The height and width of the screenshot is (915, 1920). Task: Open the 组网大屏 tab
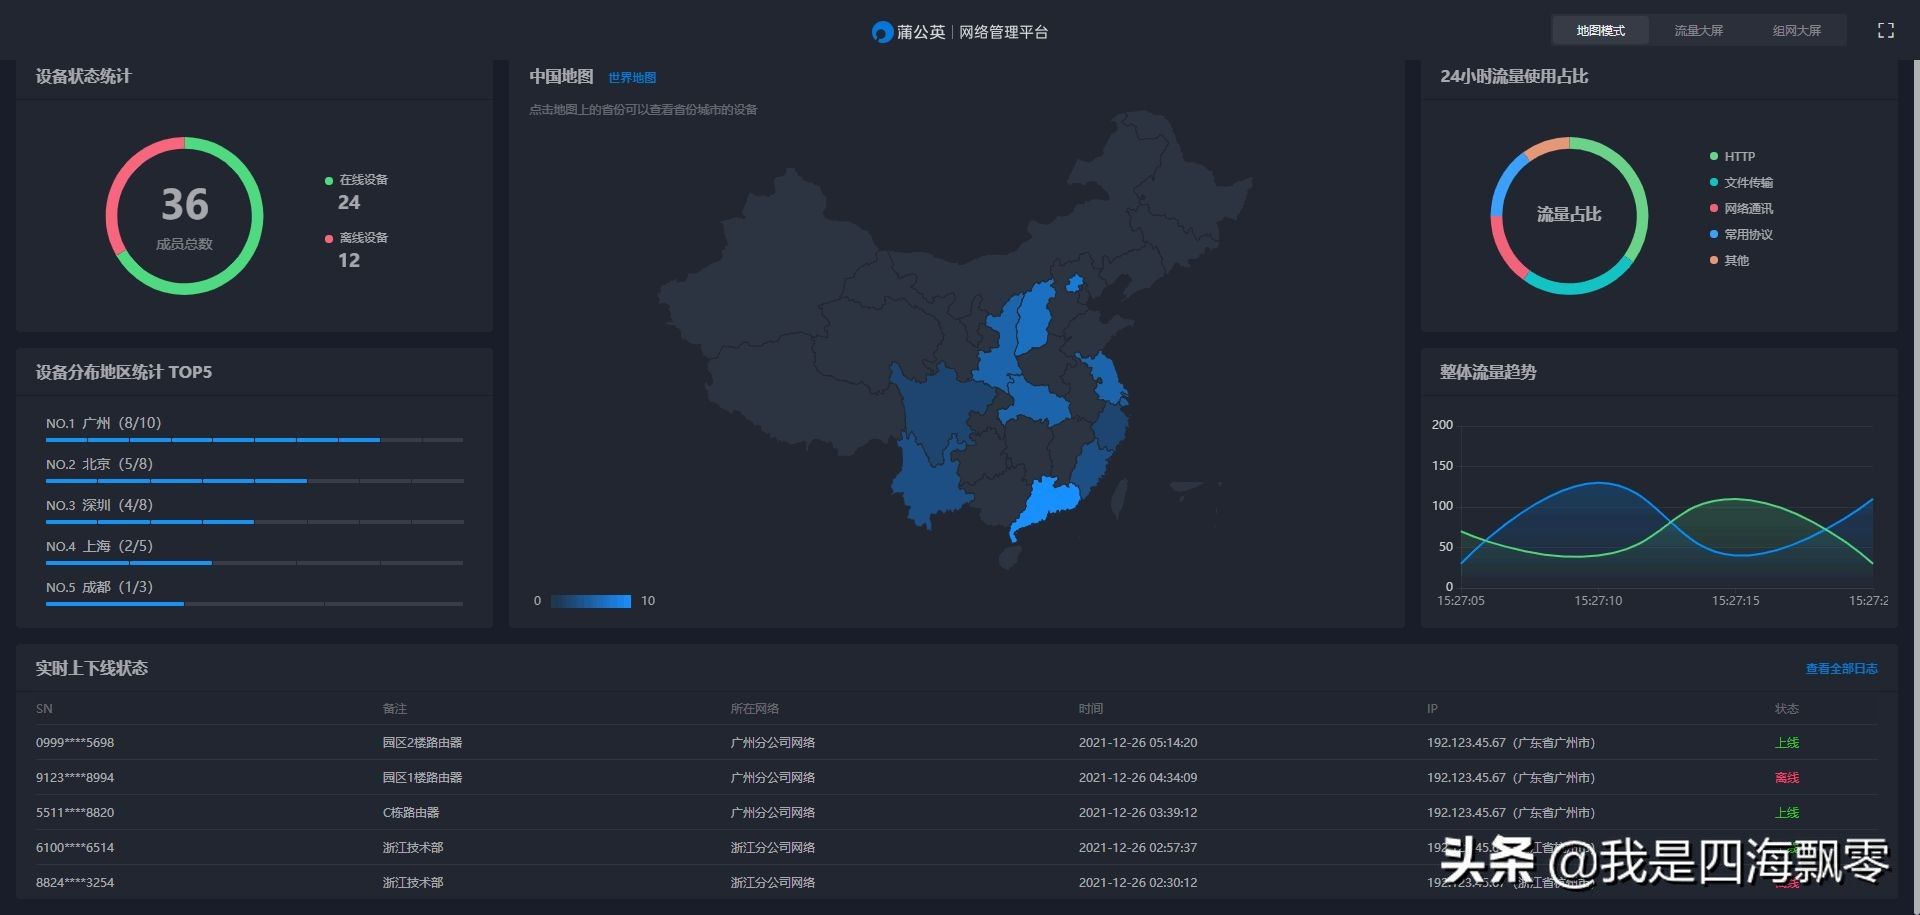(1796, 31)
